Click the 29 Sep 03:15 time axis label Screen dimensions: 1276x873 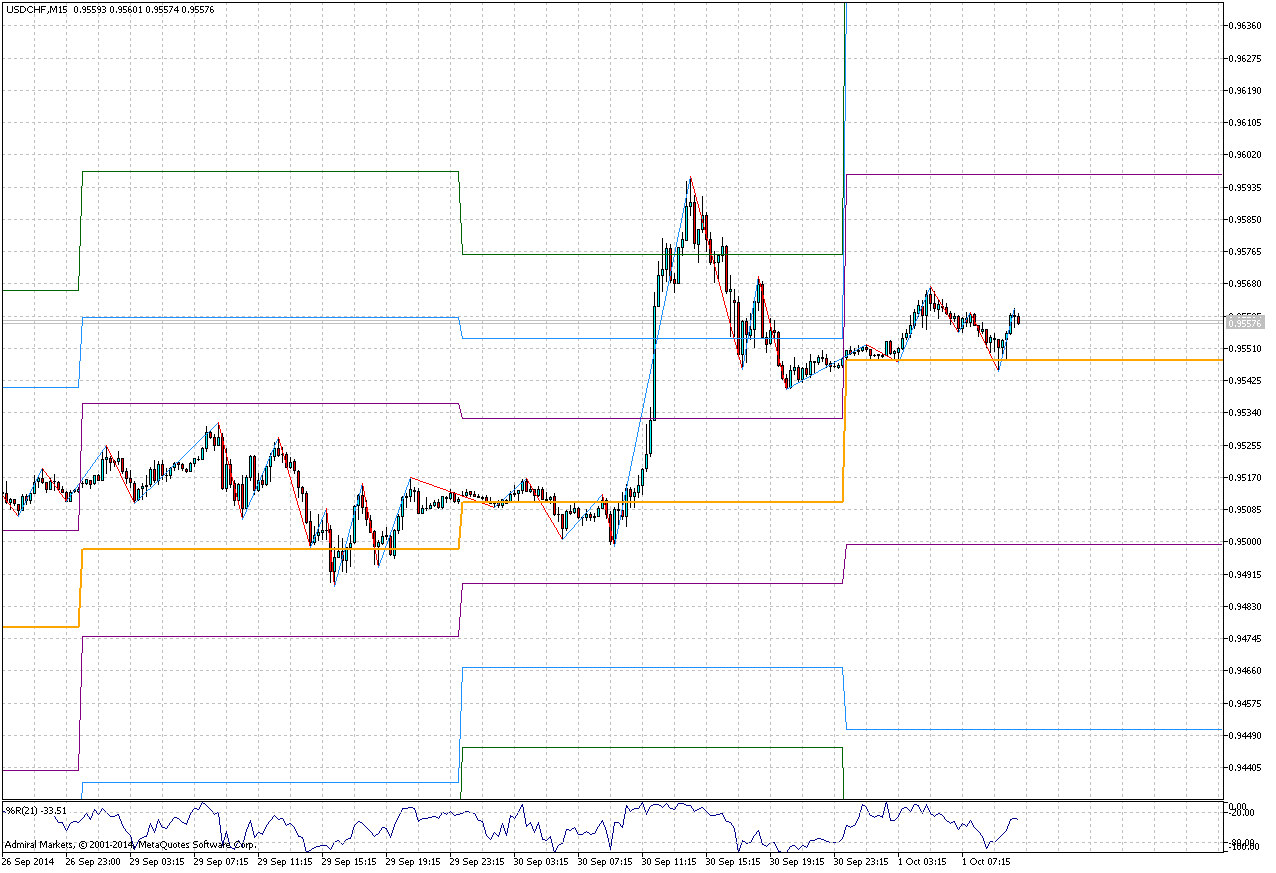click(x=158, y=860)
